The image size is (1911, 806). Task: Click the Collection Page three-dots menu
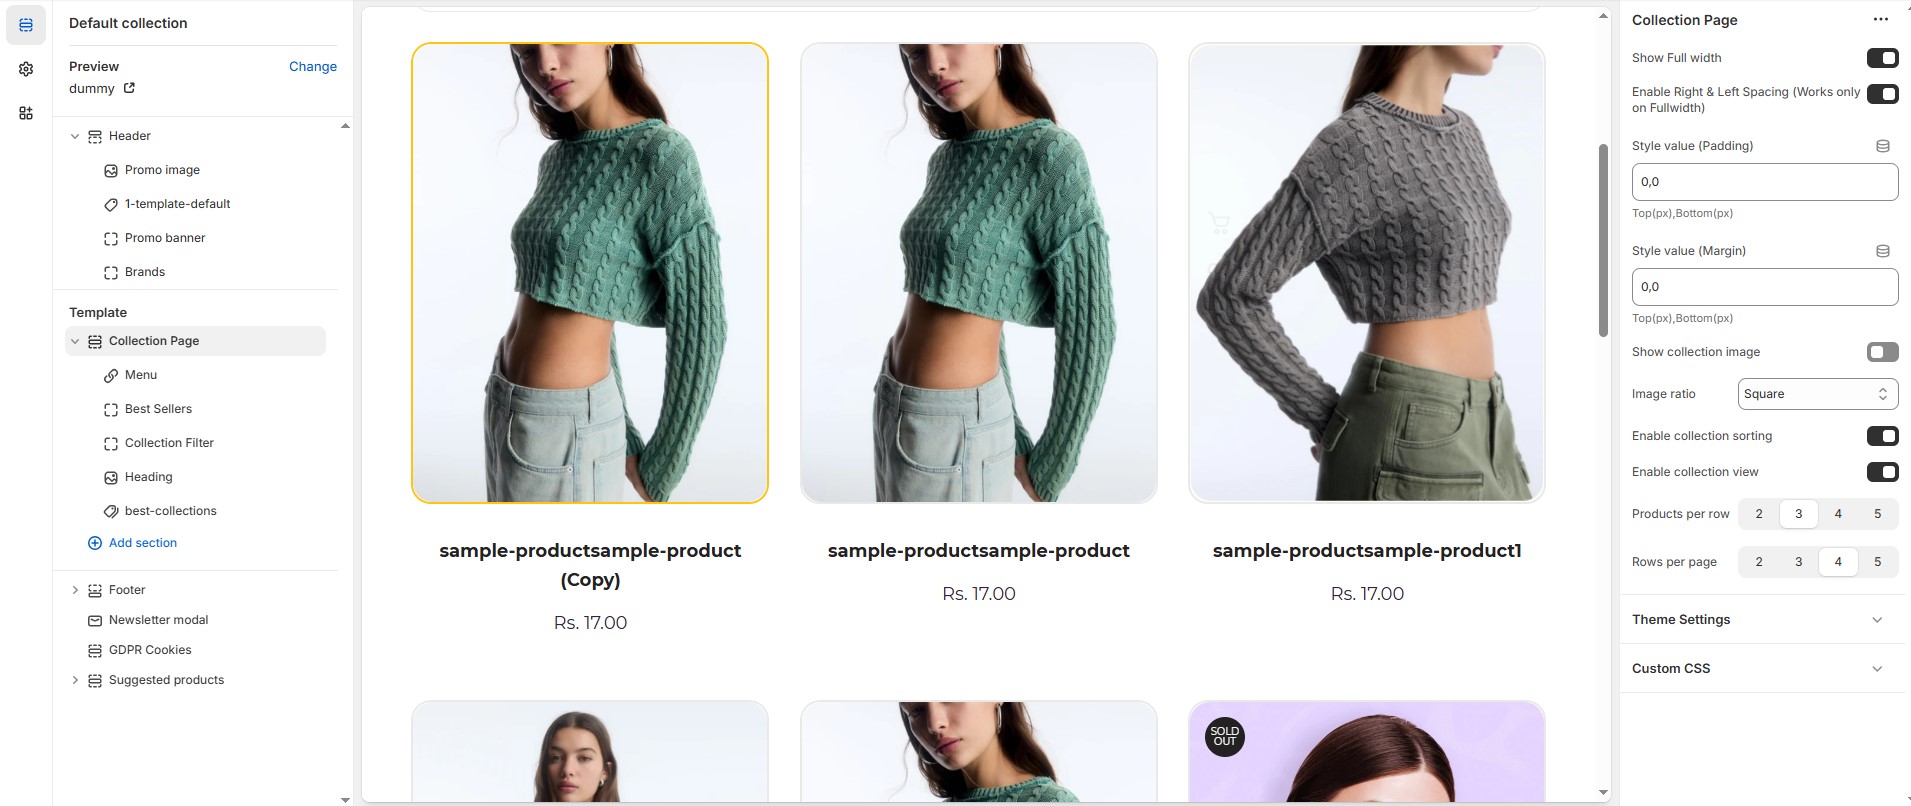(x=1880, y=20)
